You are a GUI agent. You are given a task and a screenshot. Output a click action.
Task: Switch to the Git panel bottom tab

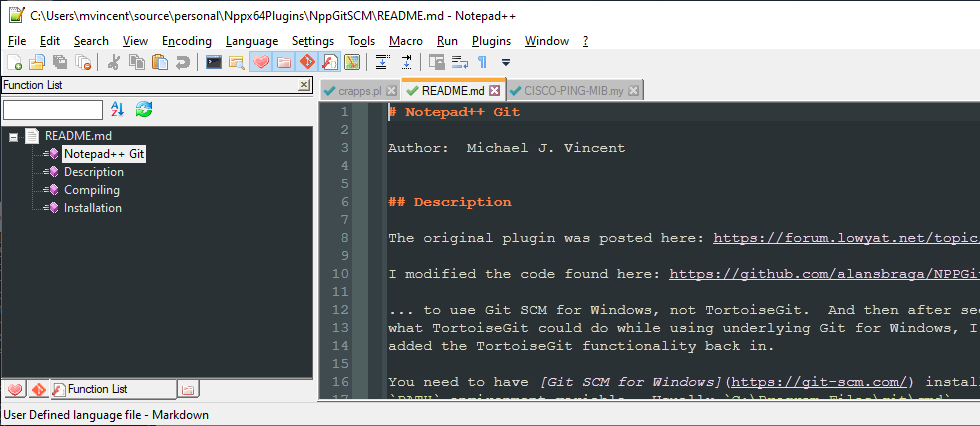click(x=38, y=390)
